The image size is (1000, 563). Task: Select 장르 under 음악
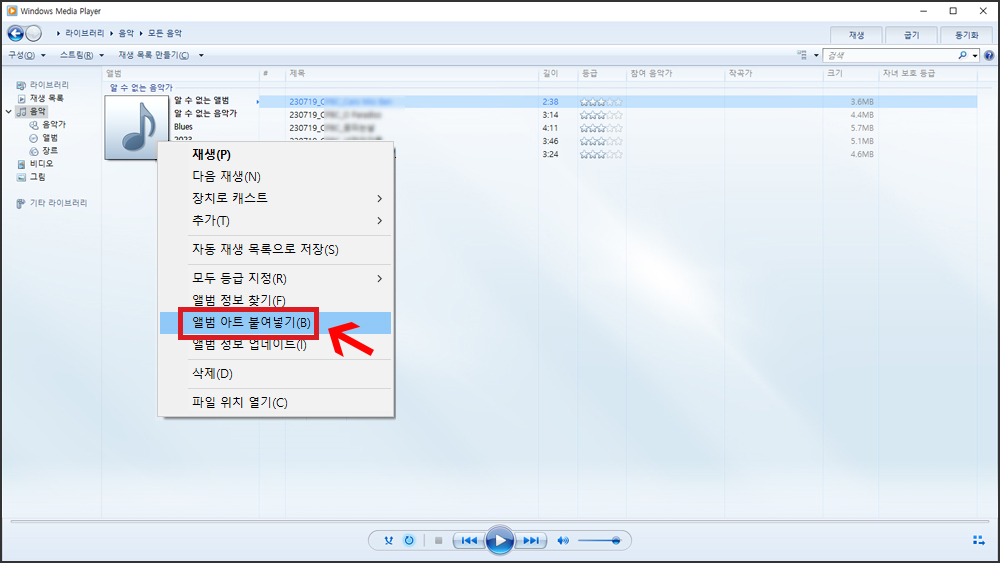point(43,151)
